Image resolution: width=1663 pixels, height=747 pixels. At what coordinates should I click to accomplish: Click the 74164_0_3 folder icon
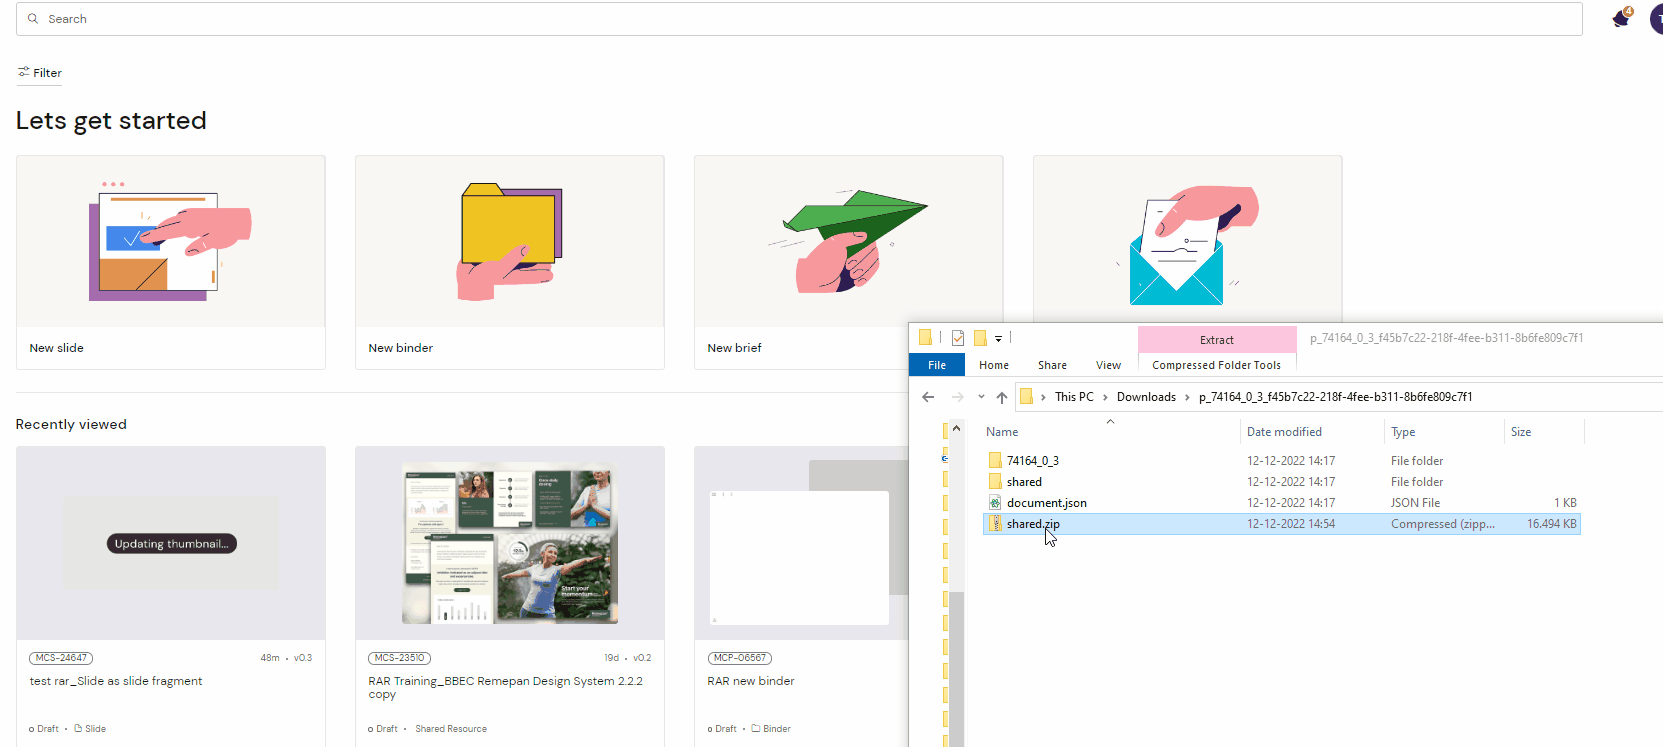coord(995,461)
